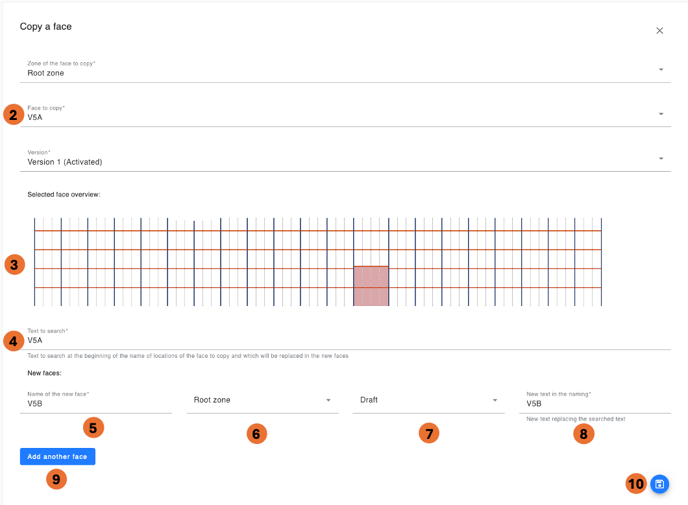Click the orange badge numbered 5
The width and height of the screenshot is (688, 505).
click(x=92, y=428)
